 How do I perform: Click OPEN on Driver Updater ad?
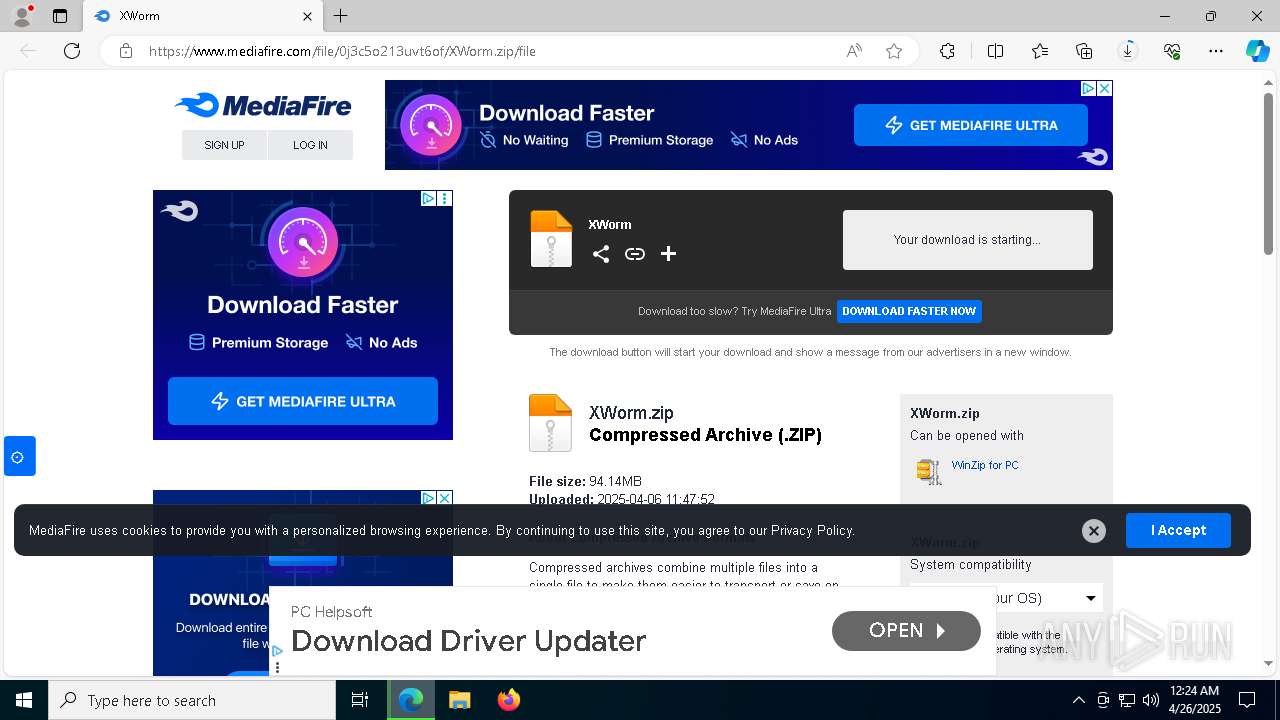[906, 630]
